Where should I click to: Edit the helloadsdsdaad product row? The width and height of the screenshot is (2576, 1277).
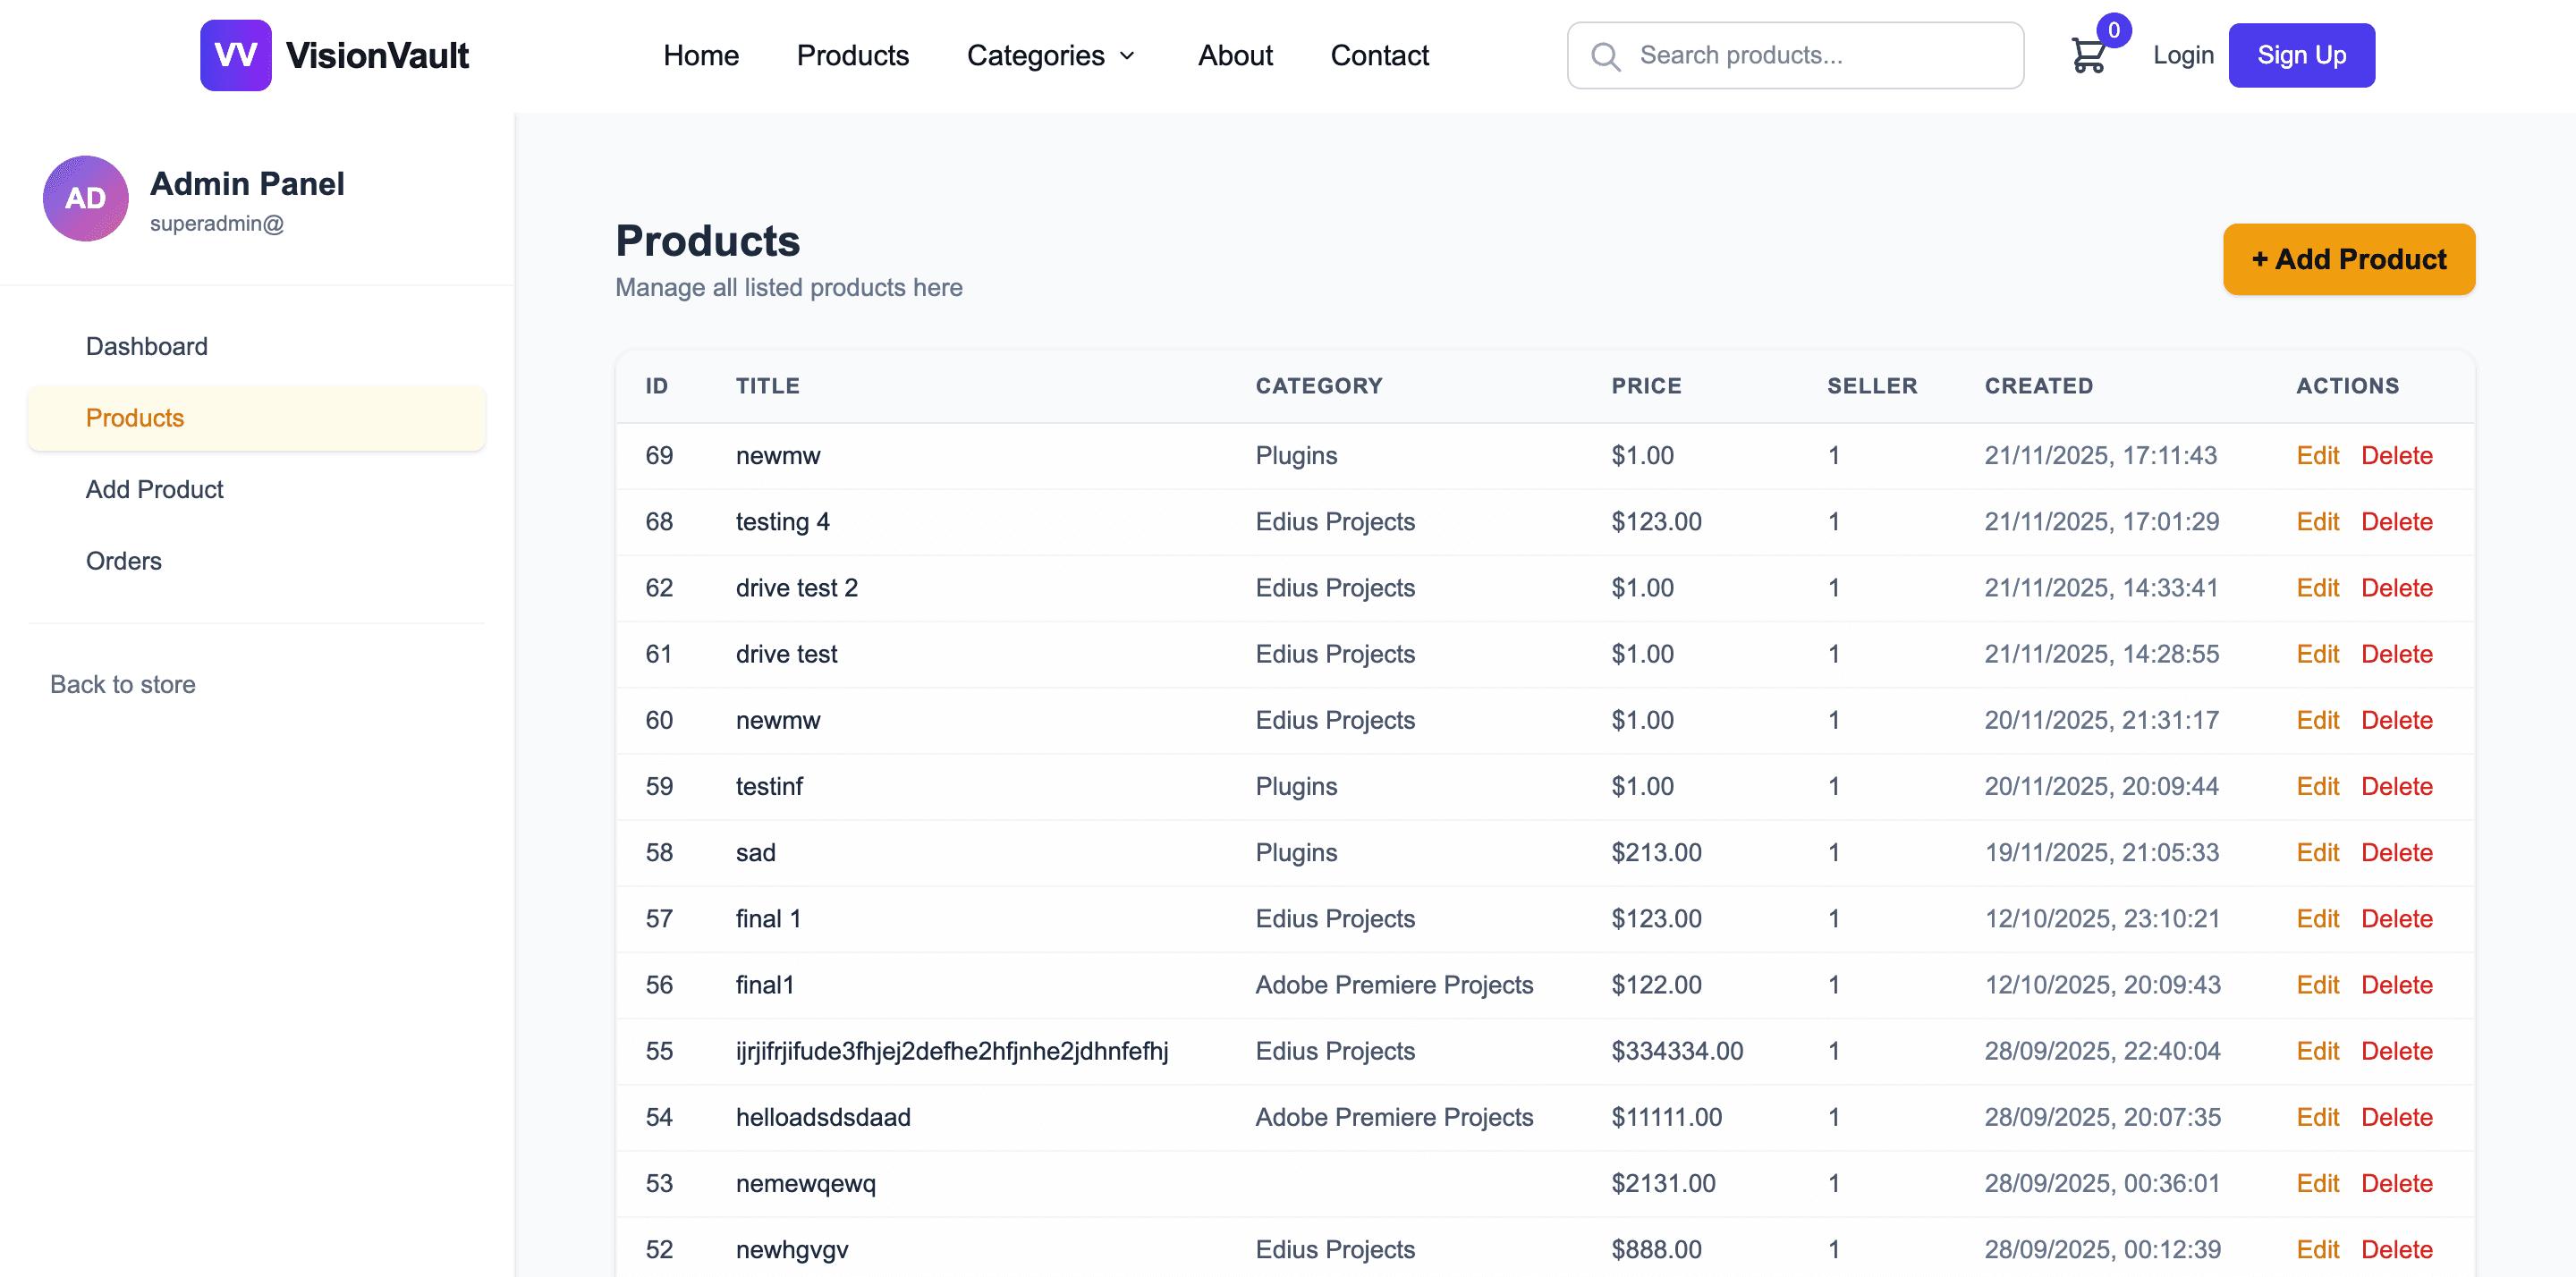[x=2317, y=1117]
